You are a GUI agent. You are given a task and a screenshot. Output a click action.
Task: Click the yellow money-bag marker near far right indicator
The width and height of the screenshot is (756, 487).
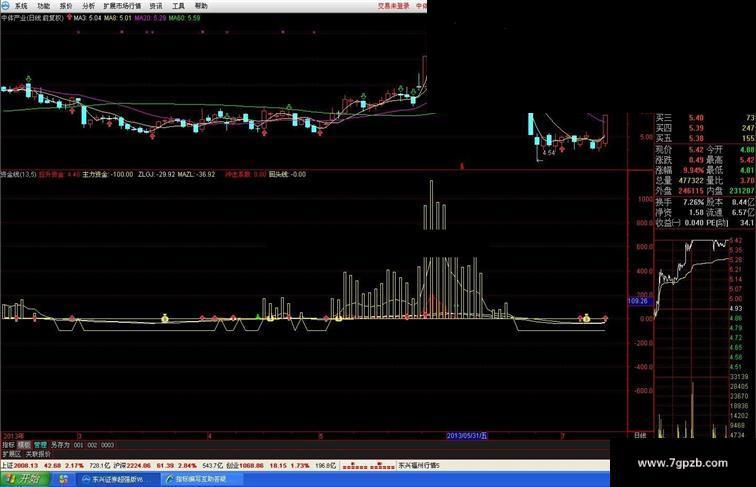tap(586, 318)
